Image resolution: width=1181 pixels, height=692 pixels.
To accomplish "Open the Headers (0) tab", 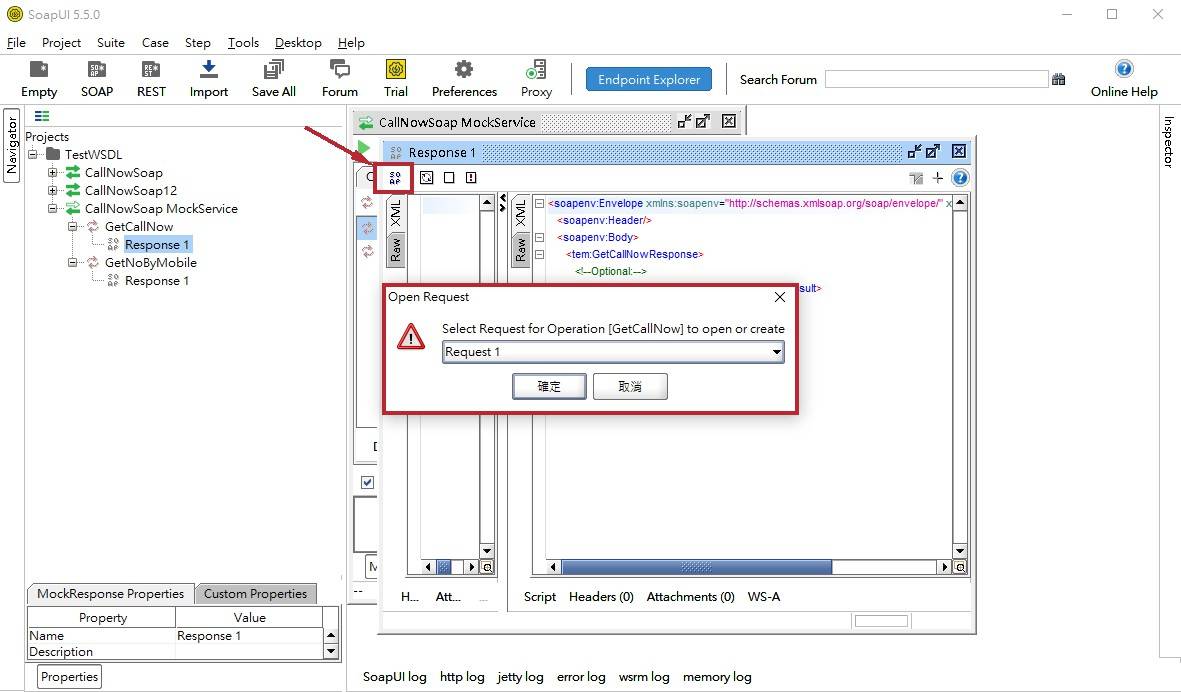I will [x=601, y=596].
